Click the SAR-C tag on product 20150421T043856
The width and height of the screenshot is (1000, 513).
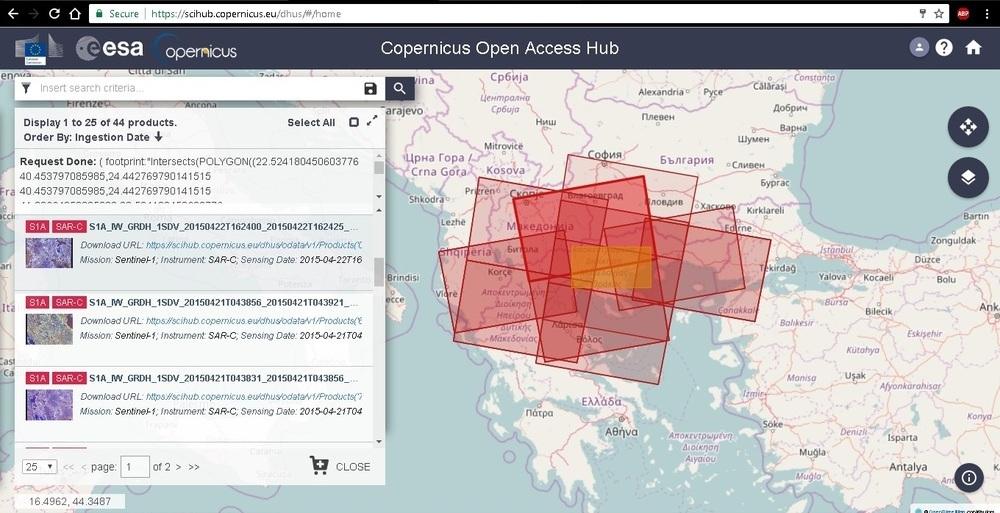tap(69, 302)
